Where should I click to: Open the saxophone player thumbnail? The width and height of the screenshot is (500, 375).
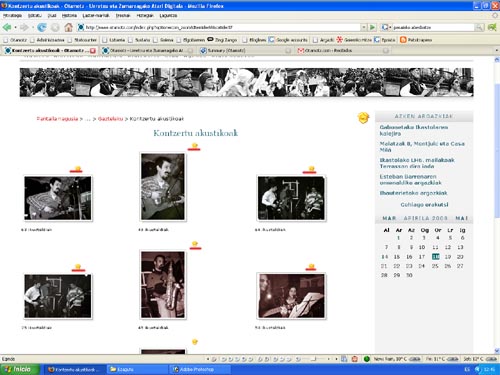163,284
